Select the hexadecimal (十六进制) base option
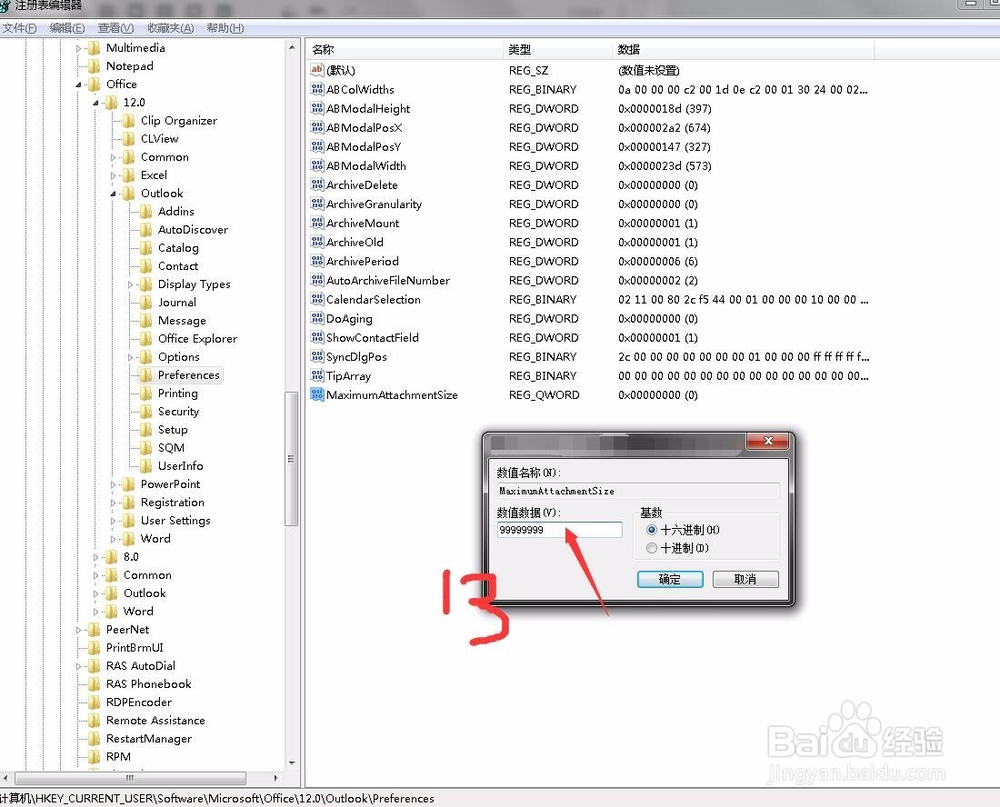1000x807 pixels. pyautogui.click(x=653, y=530)
